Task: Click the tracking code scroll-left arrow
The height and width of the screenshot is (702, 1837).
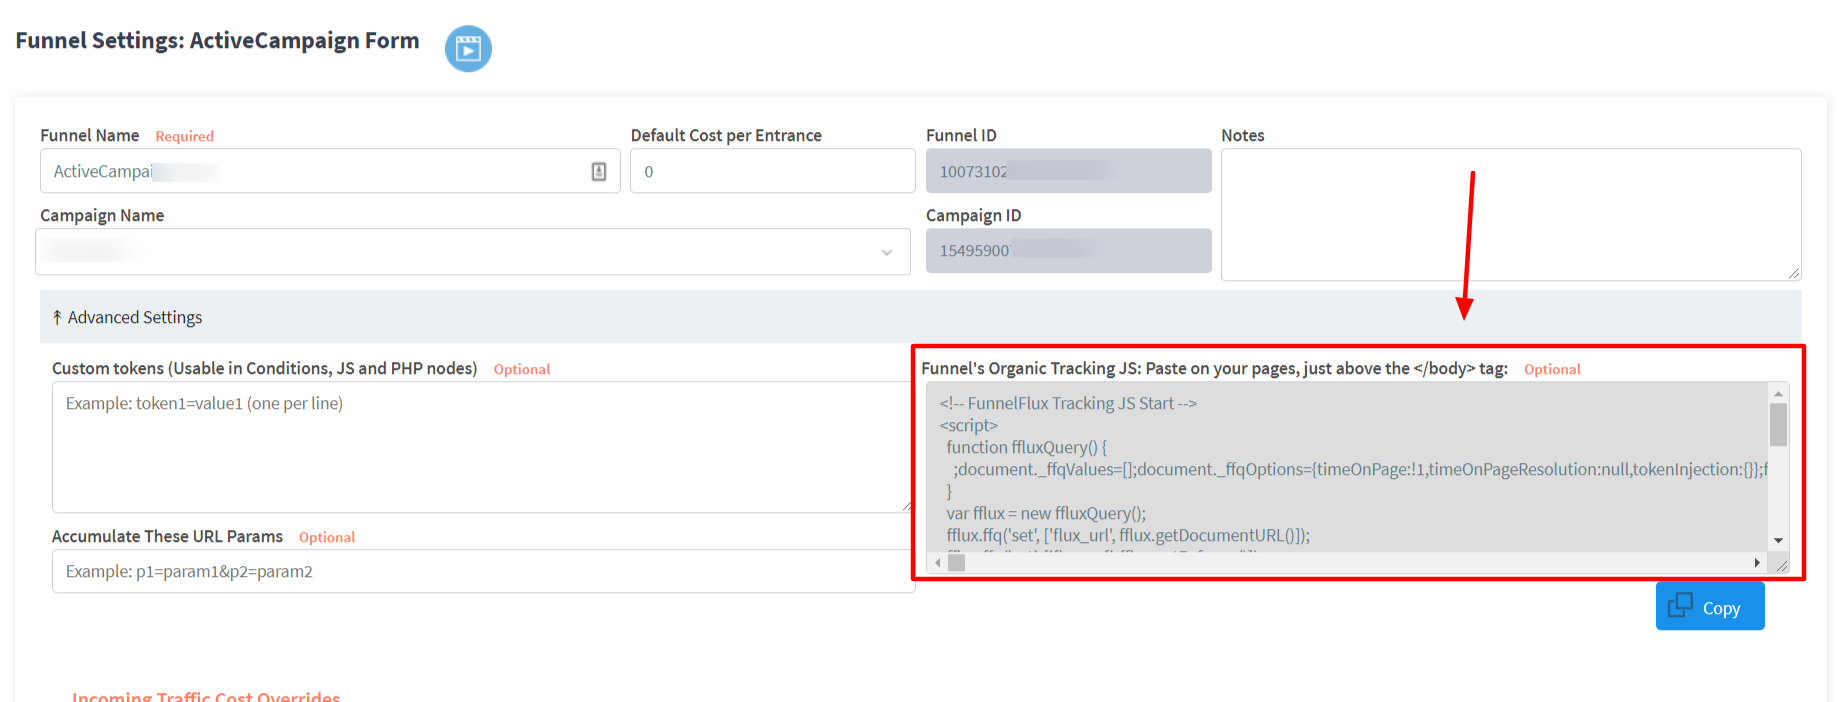Action: [937, 563]
